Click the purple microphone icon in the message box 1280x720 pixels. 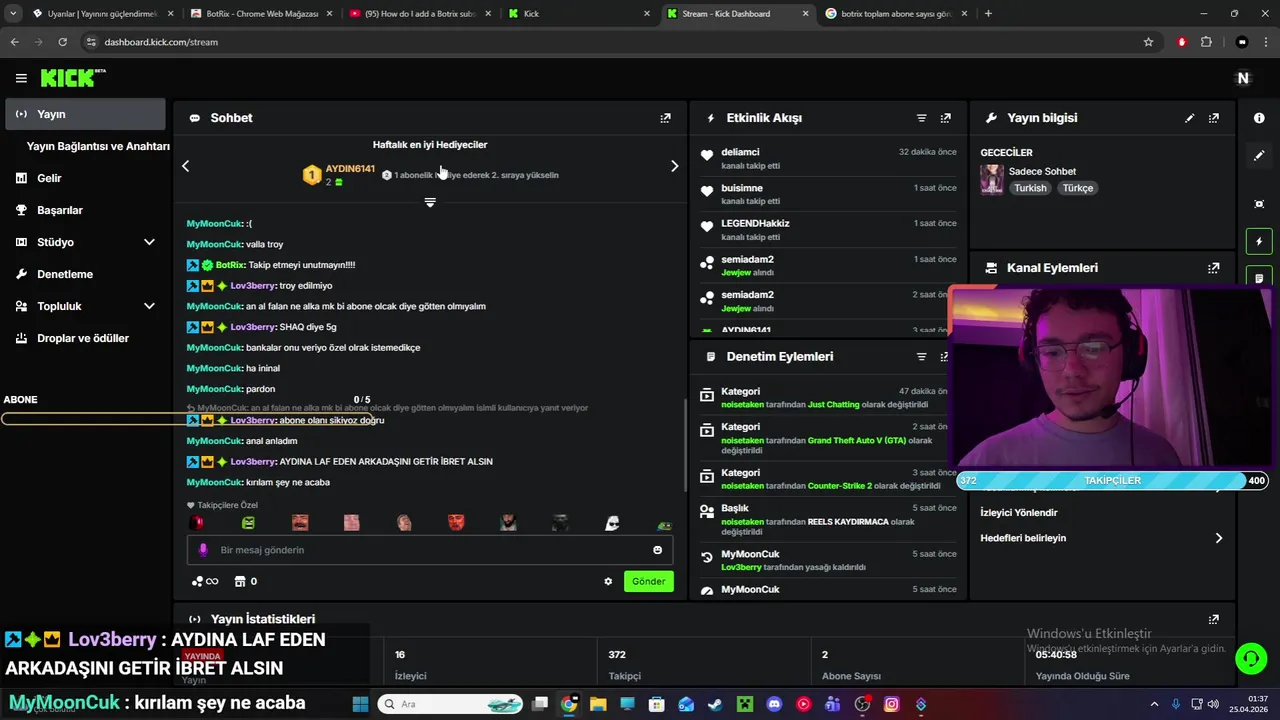coord(203,550)
